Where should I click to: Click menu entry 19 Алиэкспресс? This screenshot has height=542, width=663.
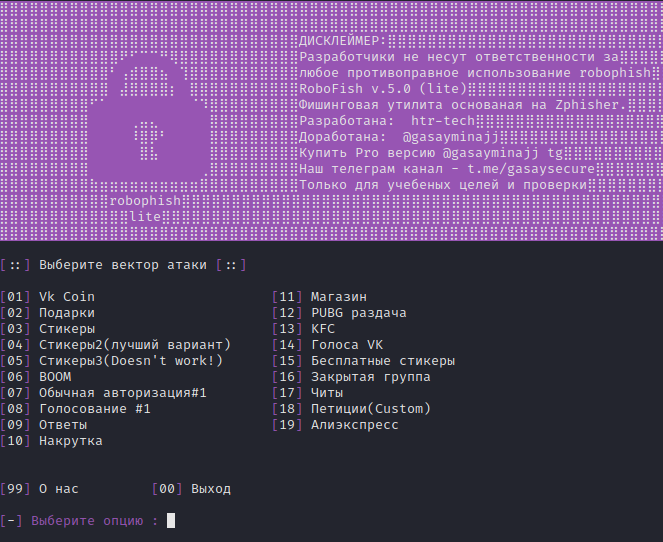pyautogui.click(x=354, y=425)
